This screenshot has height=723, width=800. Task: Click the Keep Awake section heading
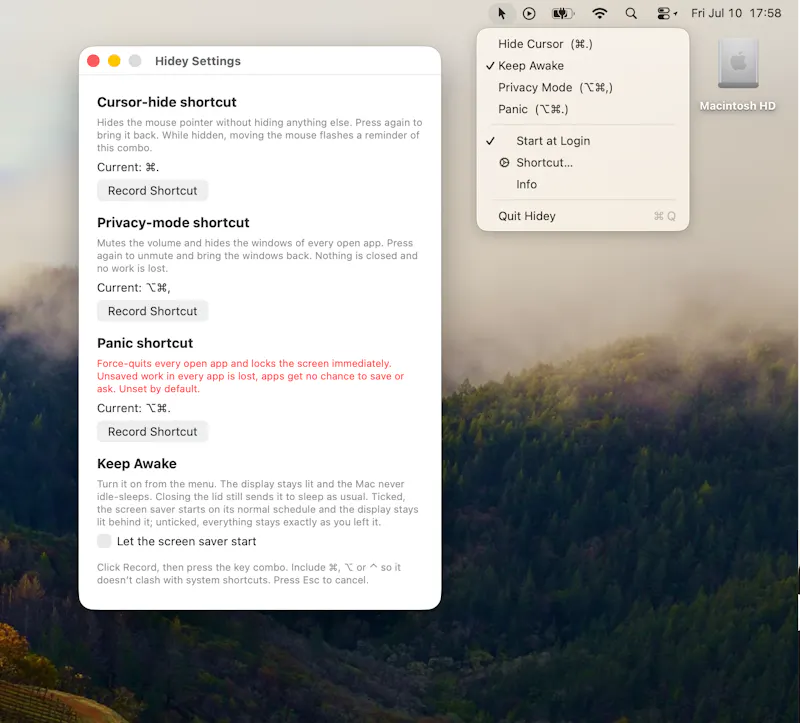[137, 463]
